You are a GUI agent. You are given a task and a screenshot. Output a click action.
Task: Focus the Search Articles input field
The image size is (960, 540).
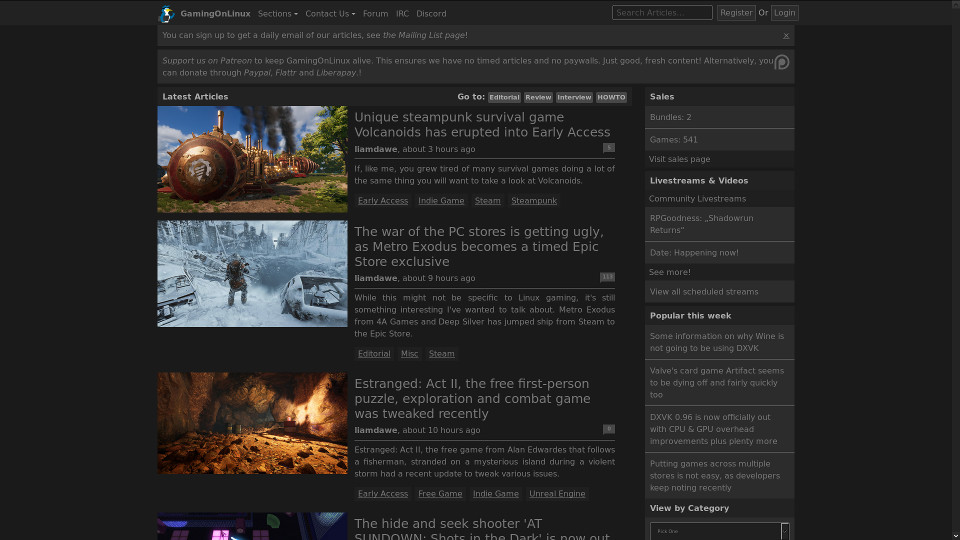tap(662, 13)
